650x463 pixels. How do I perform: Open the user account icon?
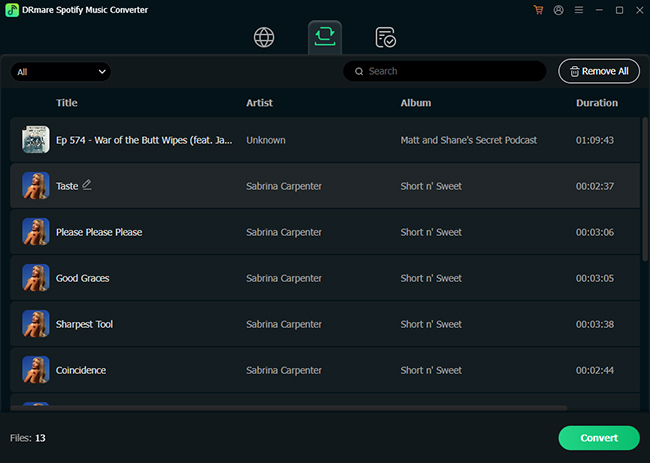pyautogui.click(x=558, y=10)
